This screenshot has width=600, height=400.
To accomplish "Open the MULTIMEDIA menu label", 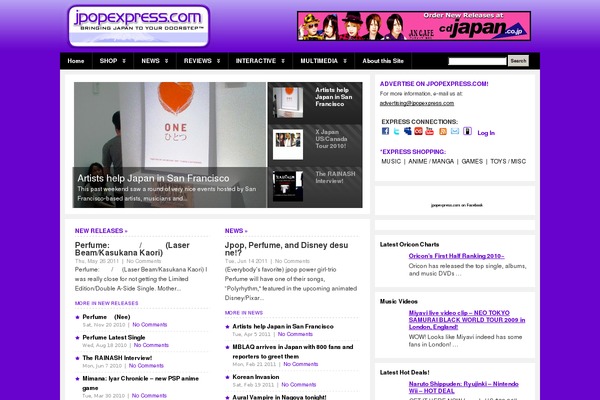I will (x=319, y=61).
